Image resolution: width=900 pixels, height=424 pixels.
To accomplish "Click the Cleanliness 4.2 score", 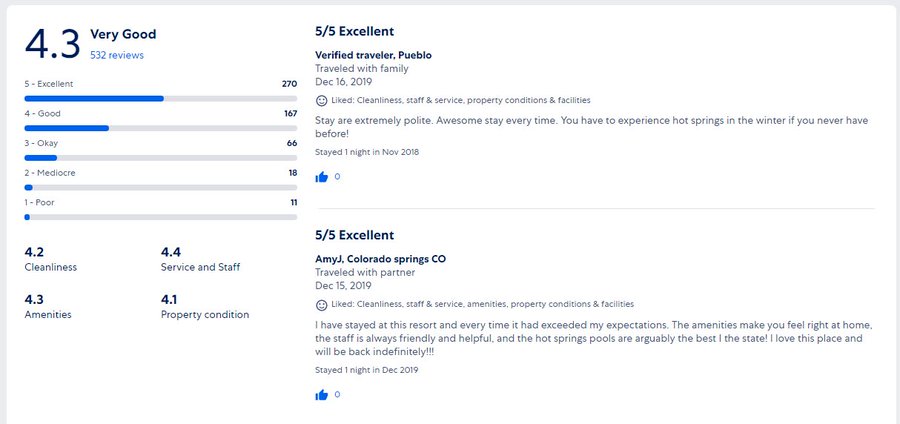I will click(34, 252).
